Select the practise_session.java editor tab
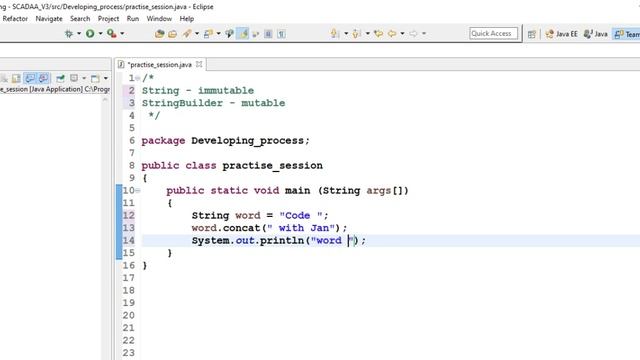Screen dimensions: 640x360 159,64
